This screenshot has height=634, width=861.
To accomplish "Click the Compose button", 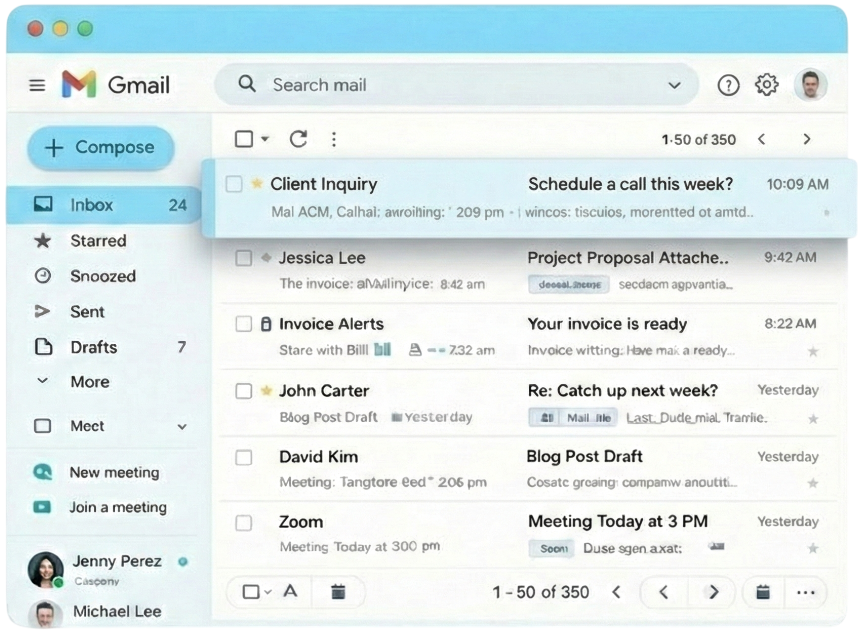I will coord(100,148).
